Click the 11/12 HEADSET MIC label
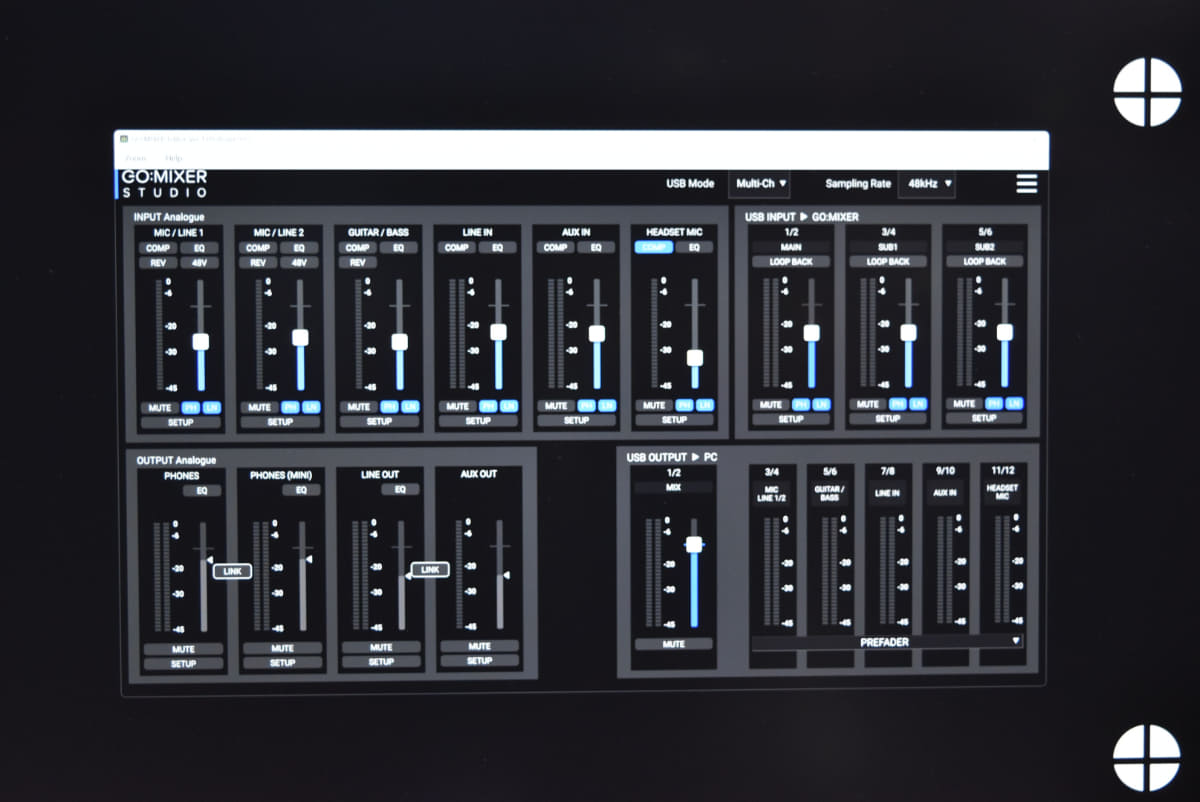The width and height of the screenshot is (1200, 802). pyautogui.click(x=1002, y=491)
